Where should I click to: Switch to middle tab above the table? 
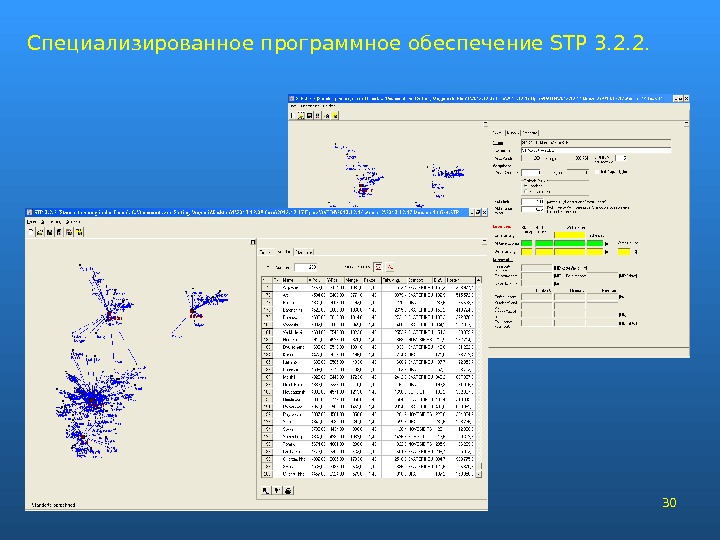click(x=284, y=252)
